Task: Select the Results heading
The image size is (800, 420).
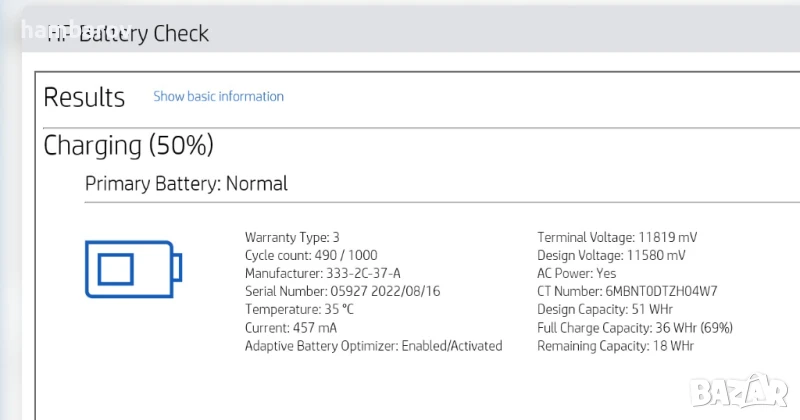Action: (x=84, y=98)
